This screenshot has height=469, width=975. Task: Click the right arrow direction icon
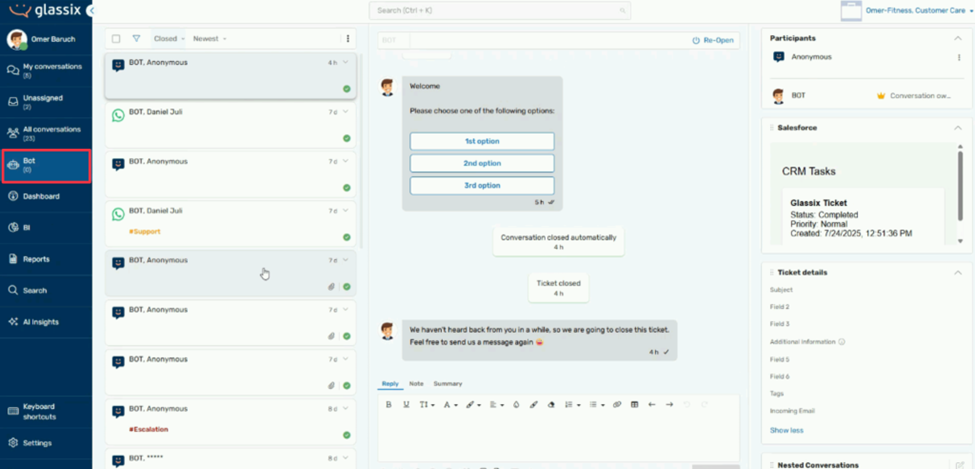pyautogui.click(x=669, y=404)
